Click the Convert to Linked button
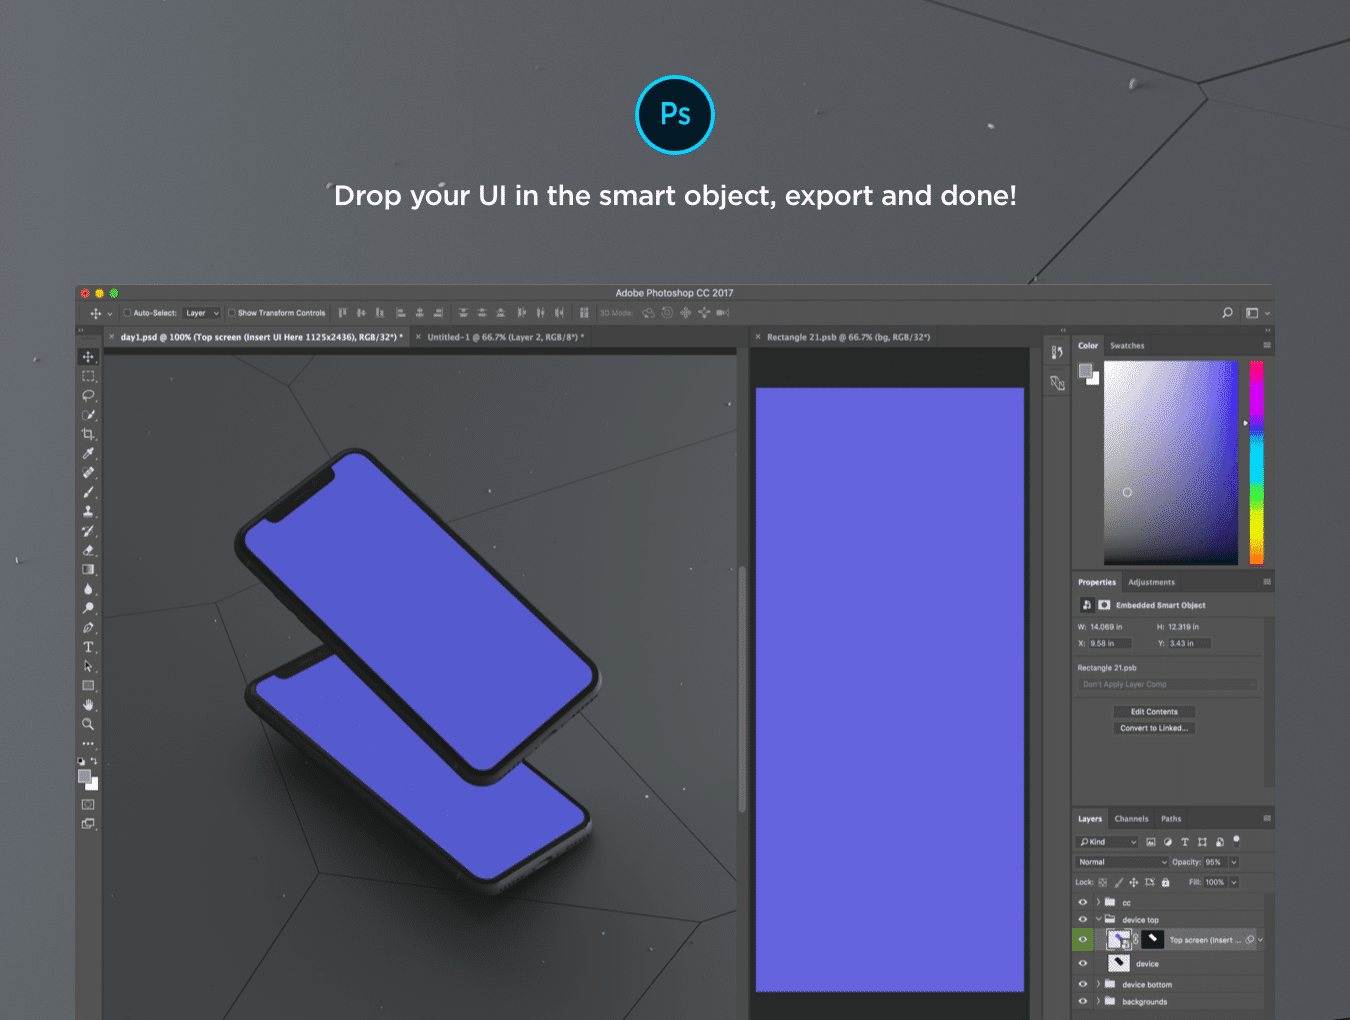Viewport: 1350px width, 1020px height. [1154, 728]
